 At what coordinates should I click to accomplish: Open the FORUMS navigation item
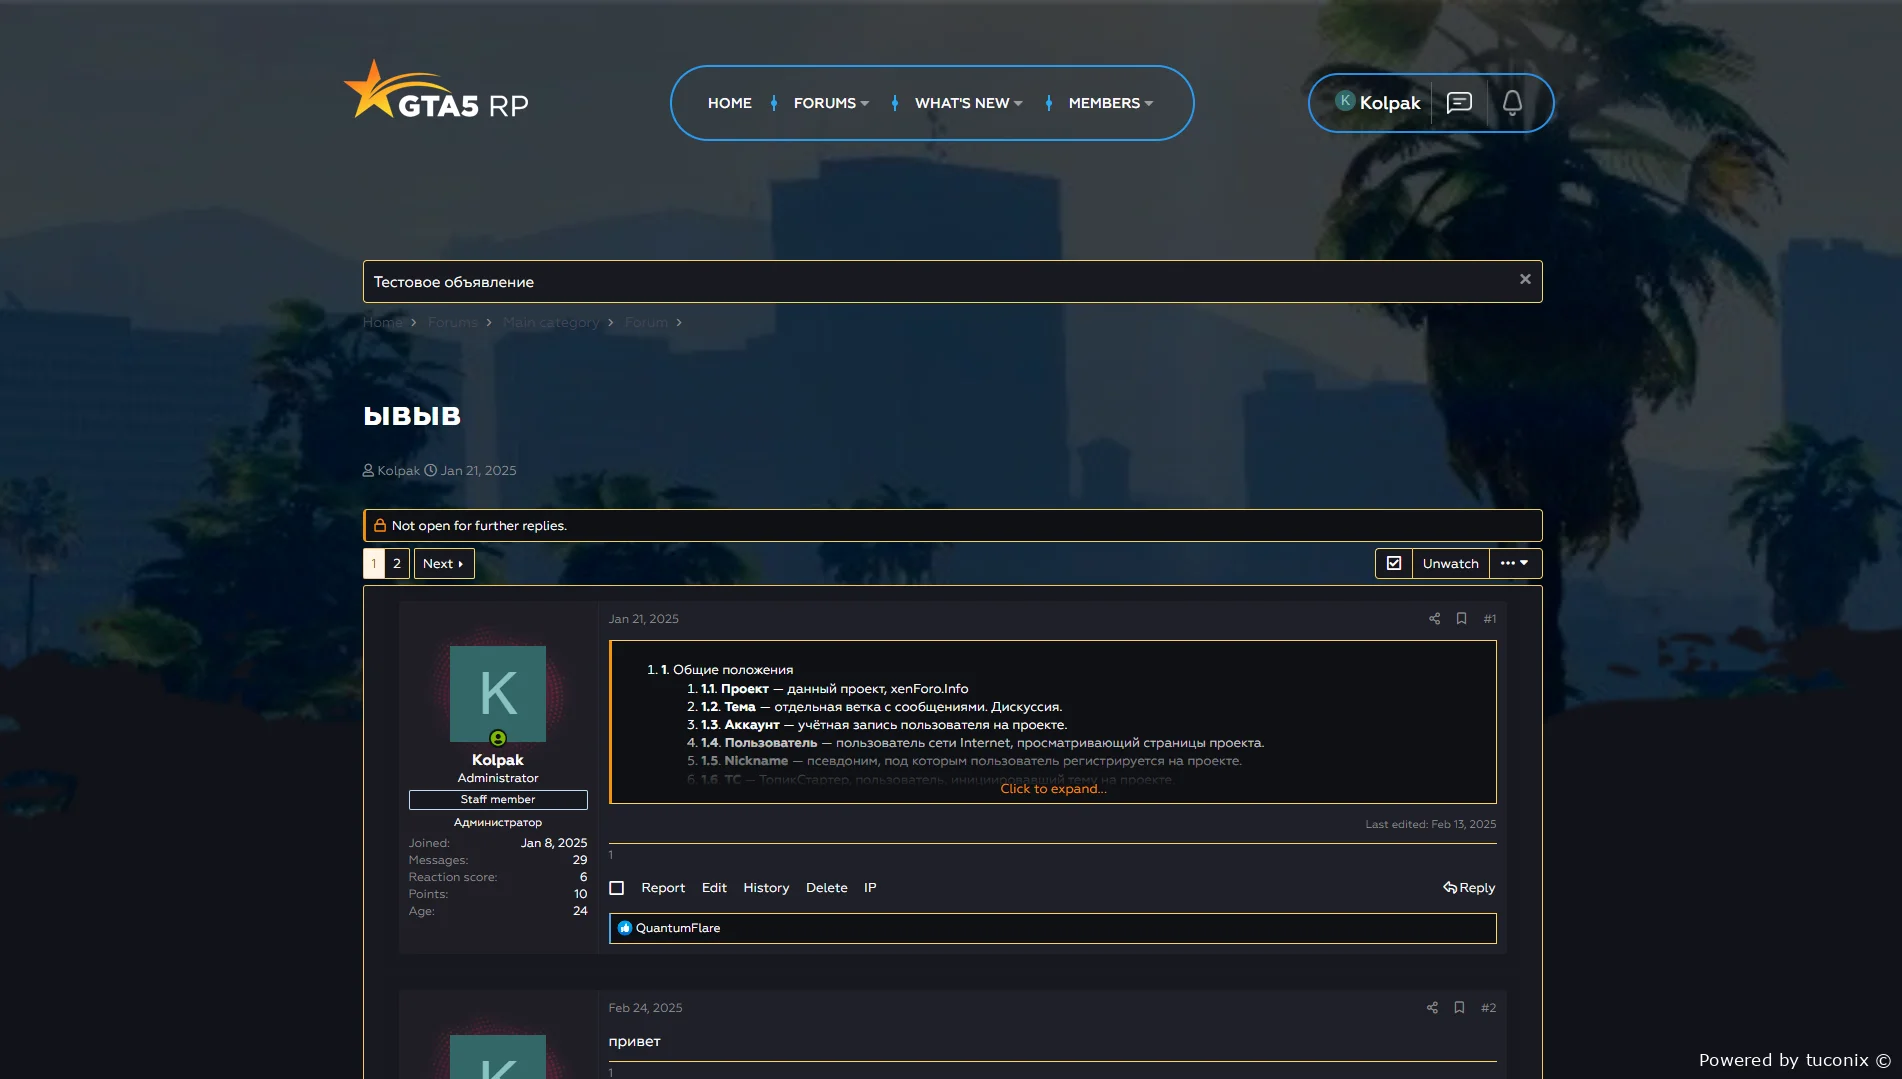tap(824, 103)
